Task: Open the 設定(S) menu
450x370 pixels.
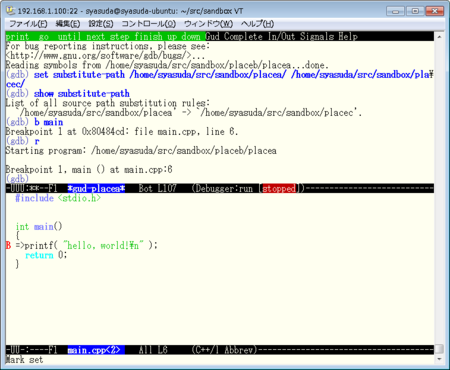Action: pos(101,24)
